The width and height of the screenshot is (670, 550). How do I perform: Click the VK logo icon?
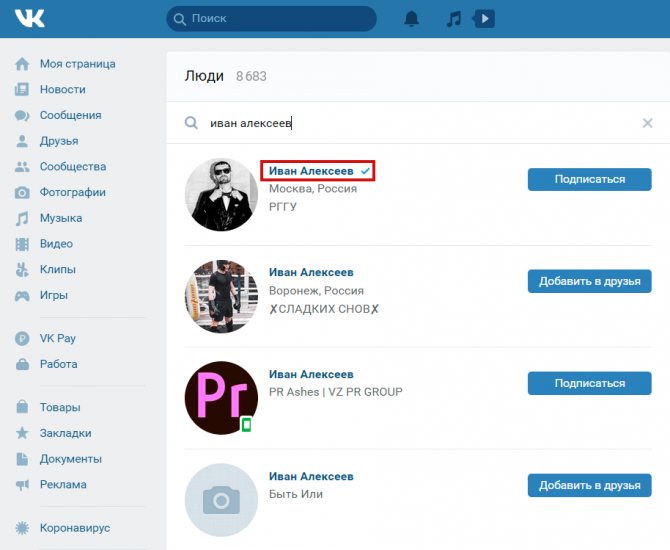30,18
